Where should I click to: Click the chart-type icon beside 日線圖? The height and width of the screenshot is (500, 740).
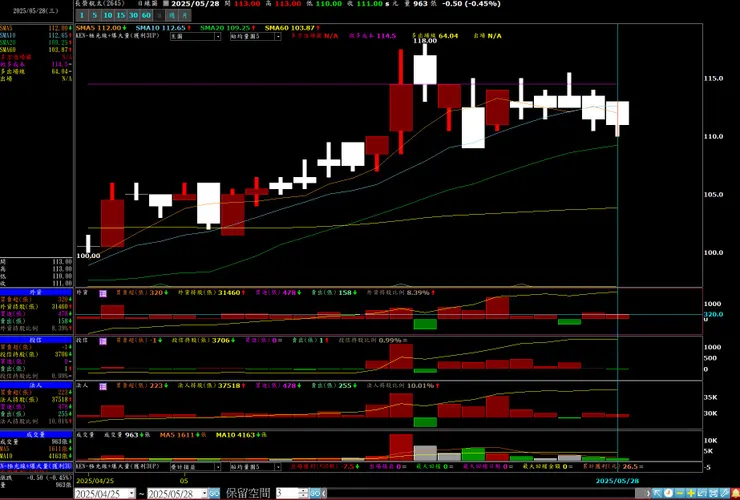pyautogui.click(x=166, y=4)
